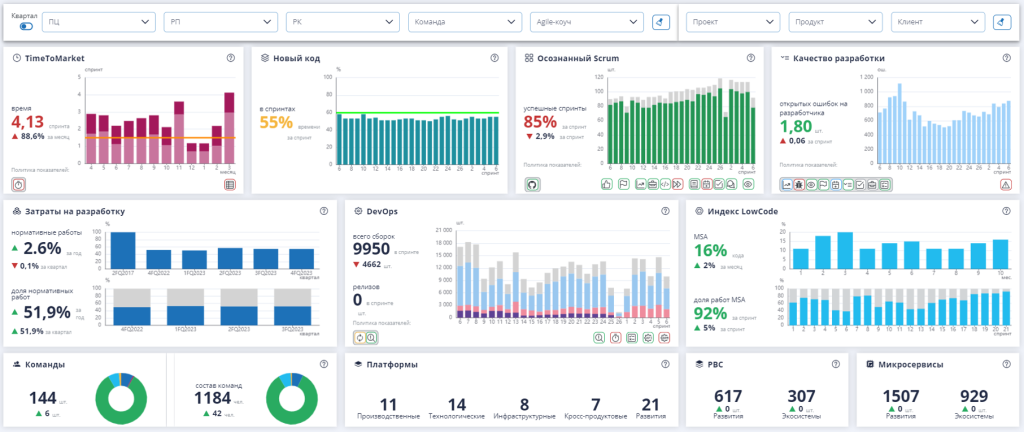Screen dimensions: 1024x432
Task: Click the red timer icon in DevOps
Action: [615, 338]
